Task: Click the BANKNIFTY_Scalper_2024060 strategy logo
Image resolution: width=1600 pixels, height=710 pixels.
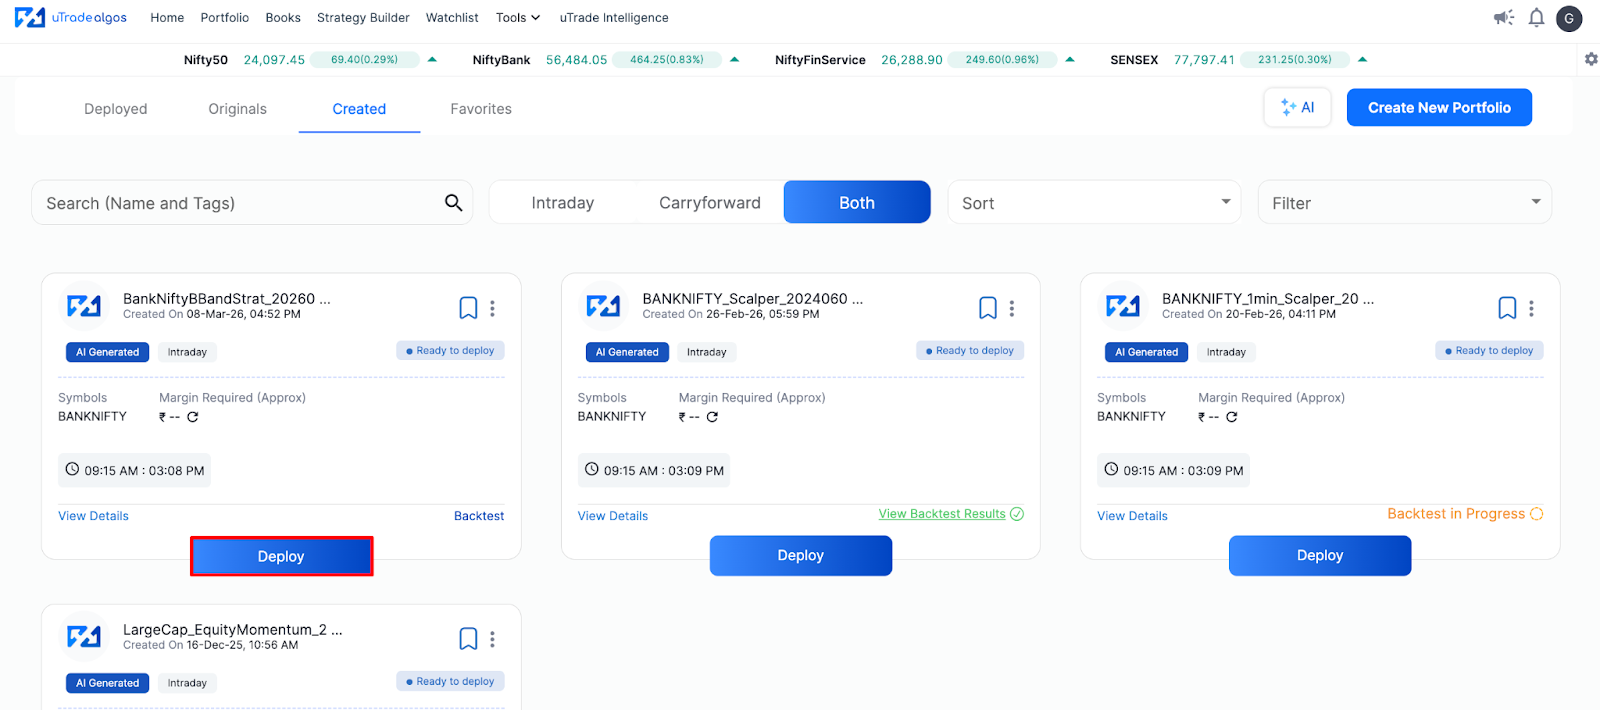Action: 603,306
